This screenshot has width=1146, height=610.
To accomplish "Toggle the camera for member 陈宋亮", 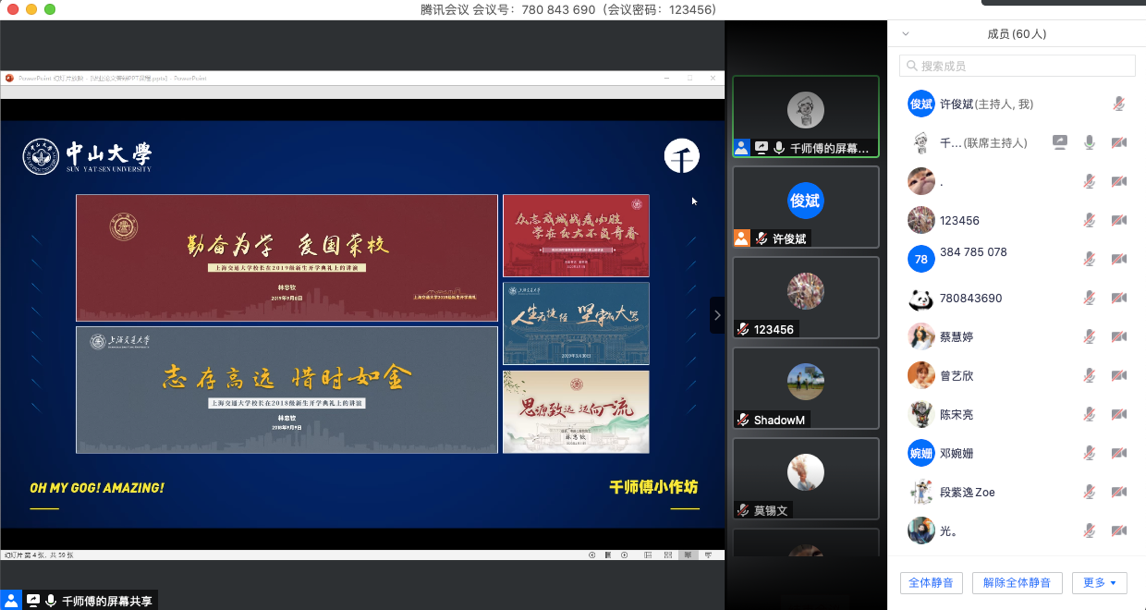I will pyautogui.click(x=1119, y=415).
